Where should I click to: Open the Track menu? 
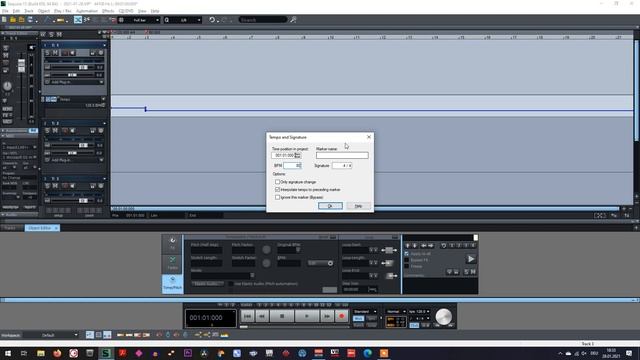point(29,11)
